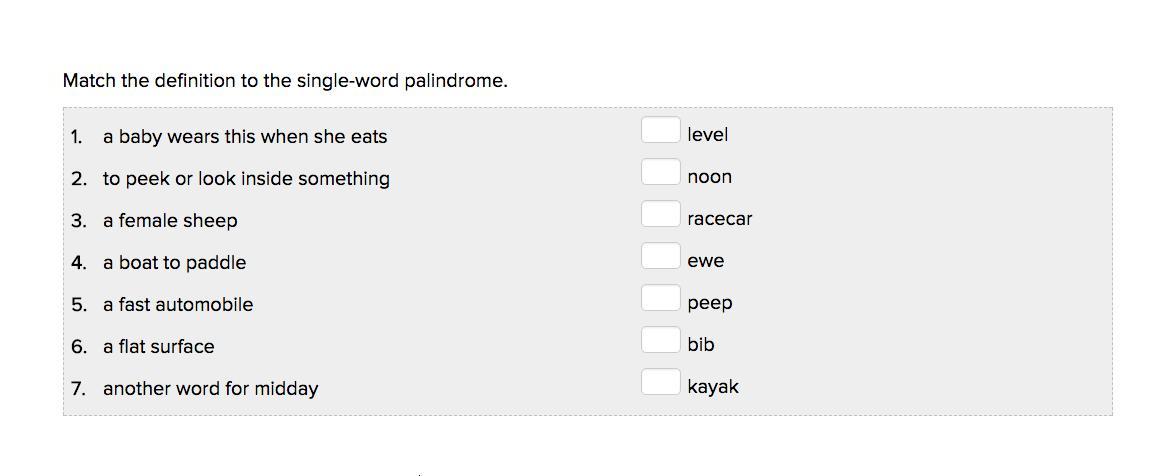This screenshot has height=476, width=1158.
Task: Click the Match the definition instruction text
Action: point(285,80)
